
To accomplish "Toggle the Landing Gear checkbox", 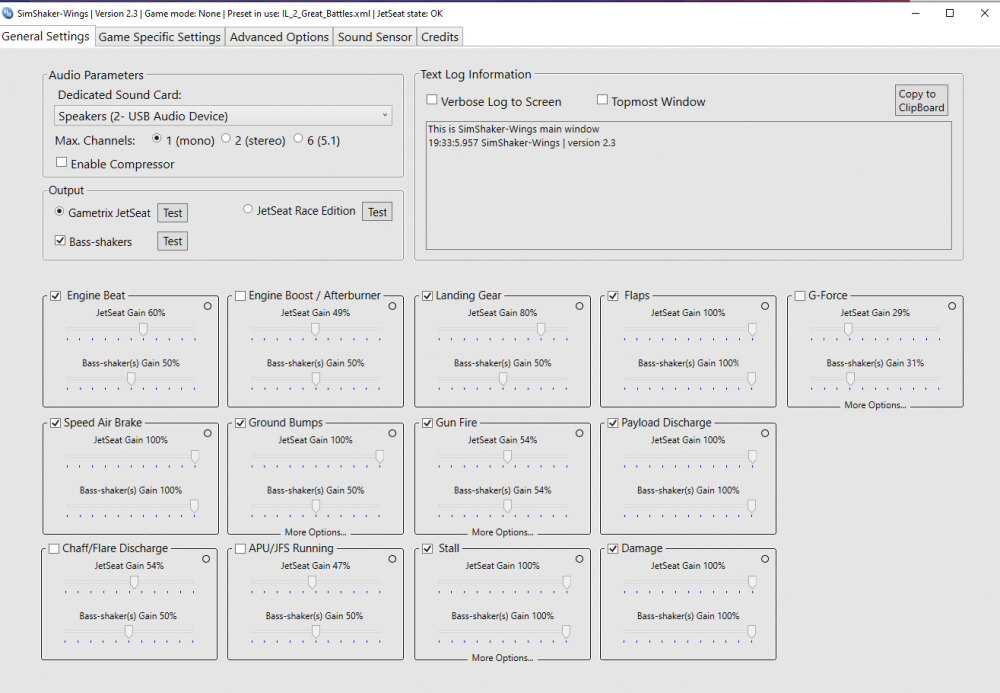I will [427, 296].
